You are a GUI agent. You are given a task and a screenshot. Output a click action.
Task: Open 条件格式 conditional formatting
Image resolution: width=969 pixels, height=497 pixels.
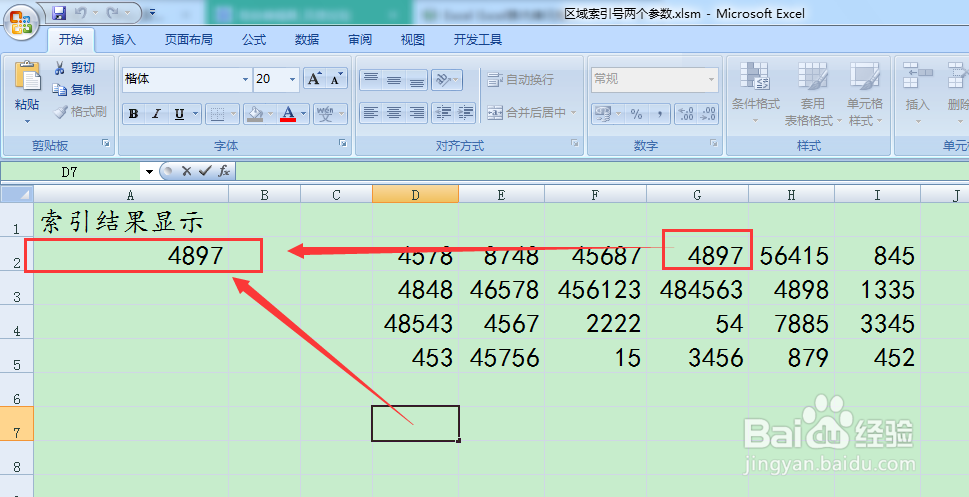point(756,93)
